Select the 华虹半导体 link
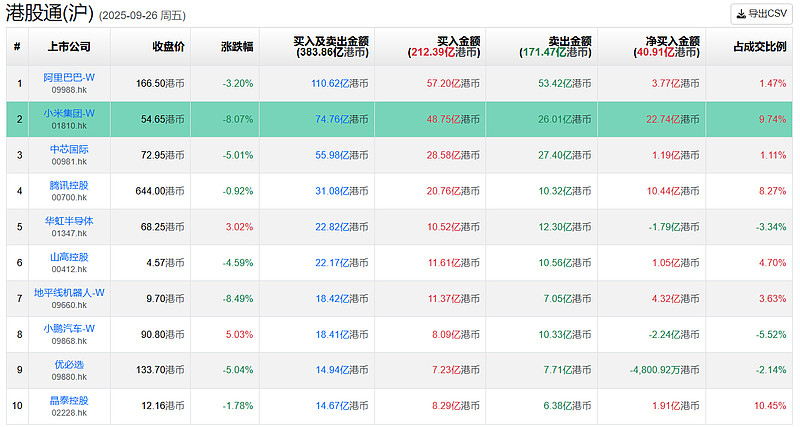 tap(69, 221)
